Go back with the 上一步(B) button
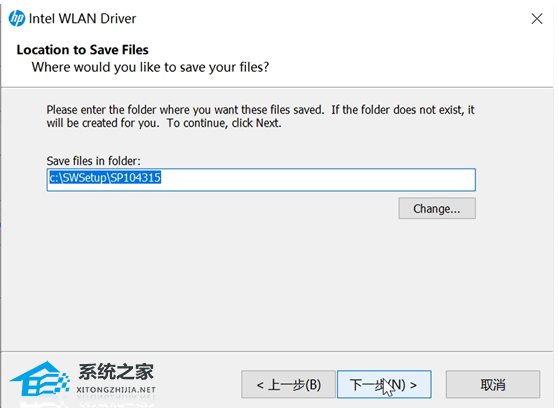The image size is (558, 408). click(x=288, y=385)
